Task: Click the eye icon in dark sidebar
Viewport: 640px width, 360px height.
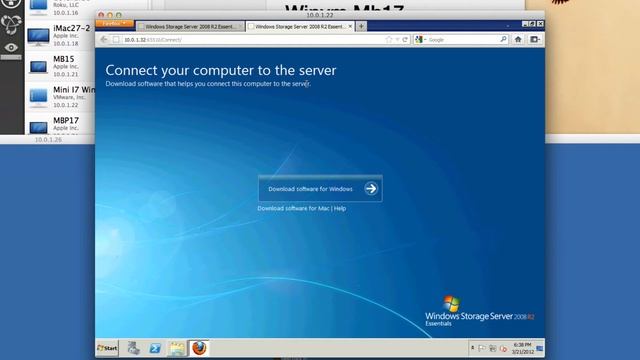Action: (11, 47)
